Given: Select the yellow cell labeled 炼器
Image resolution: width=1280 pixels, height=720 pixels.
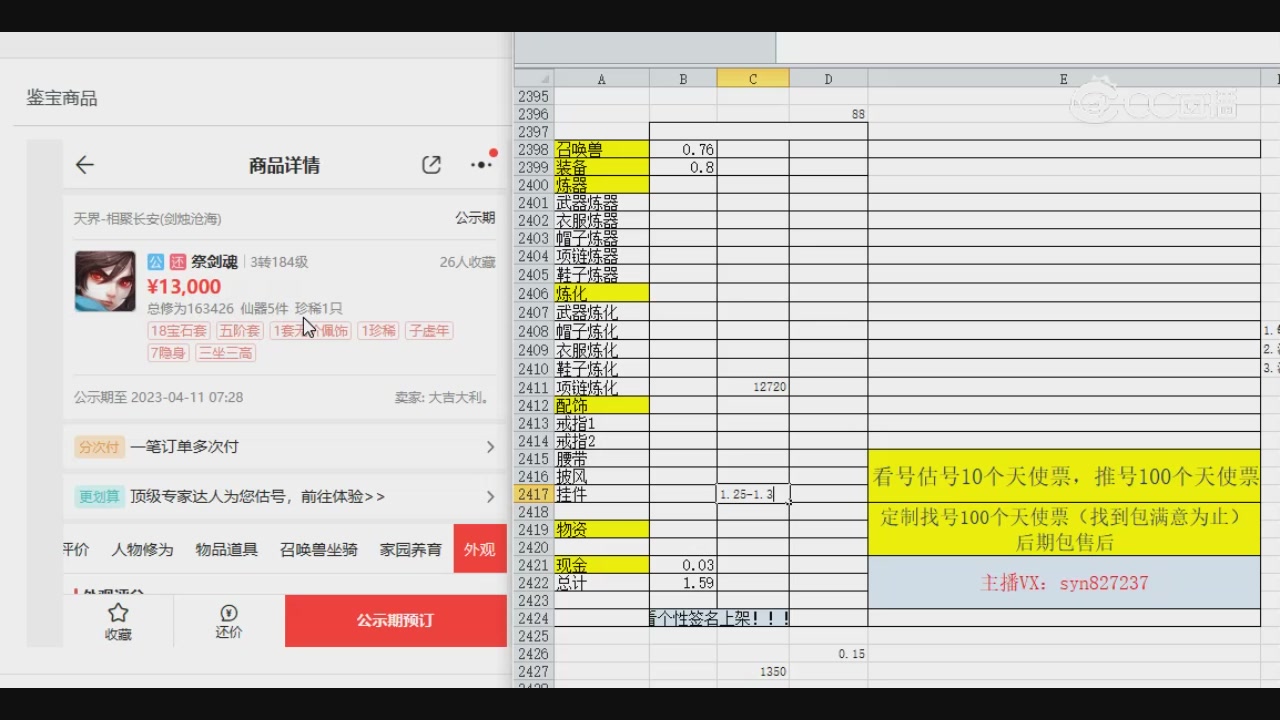Looking at the screenshot, I should click(602, 185).
